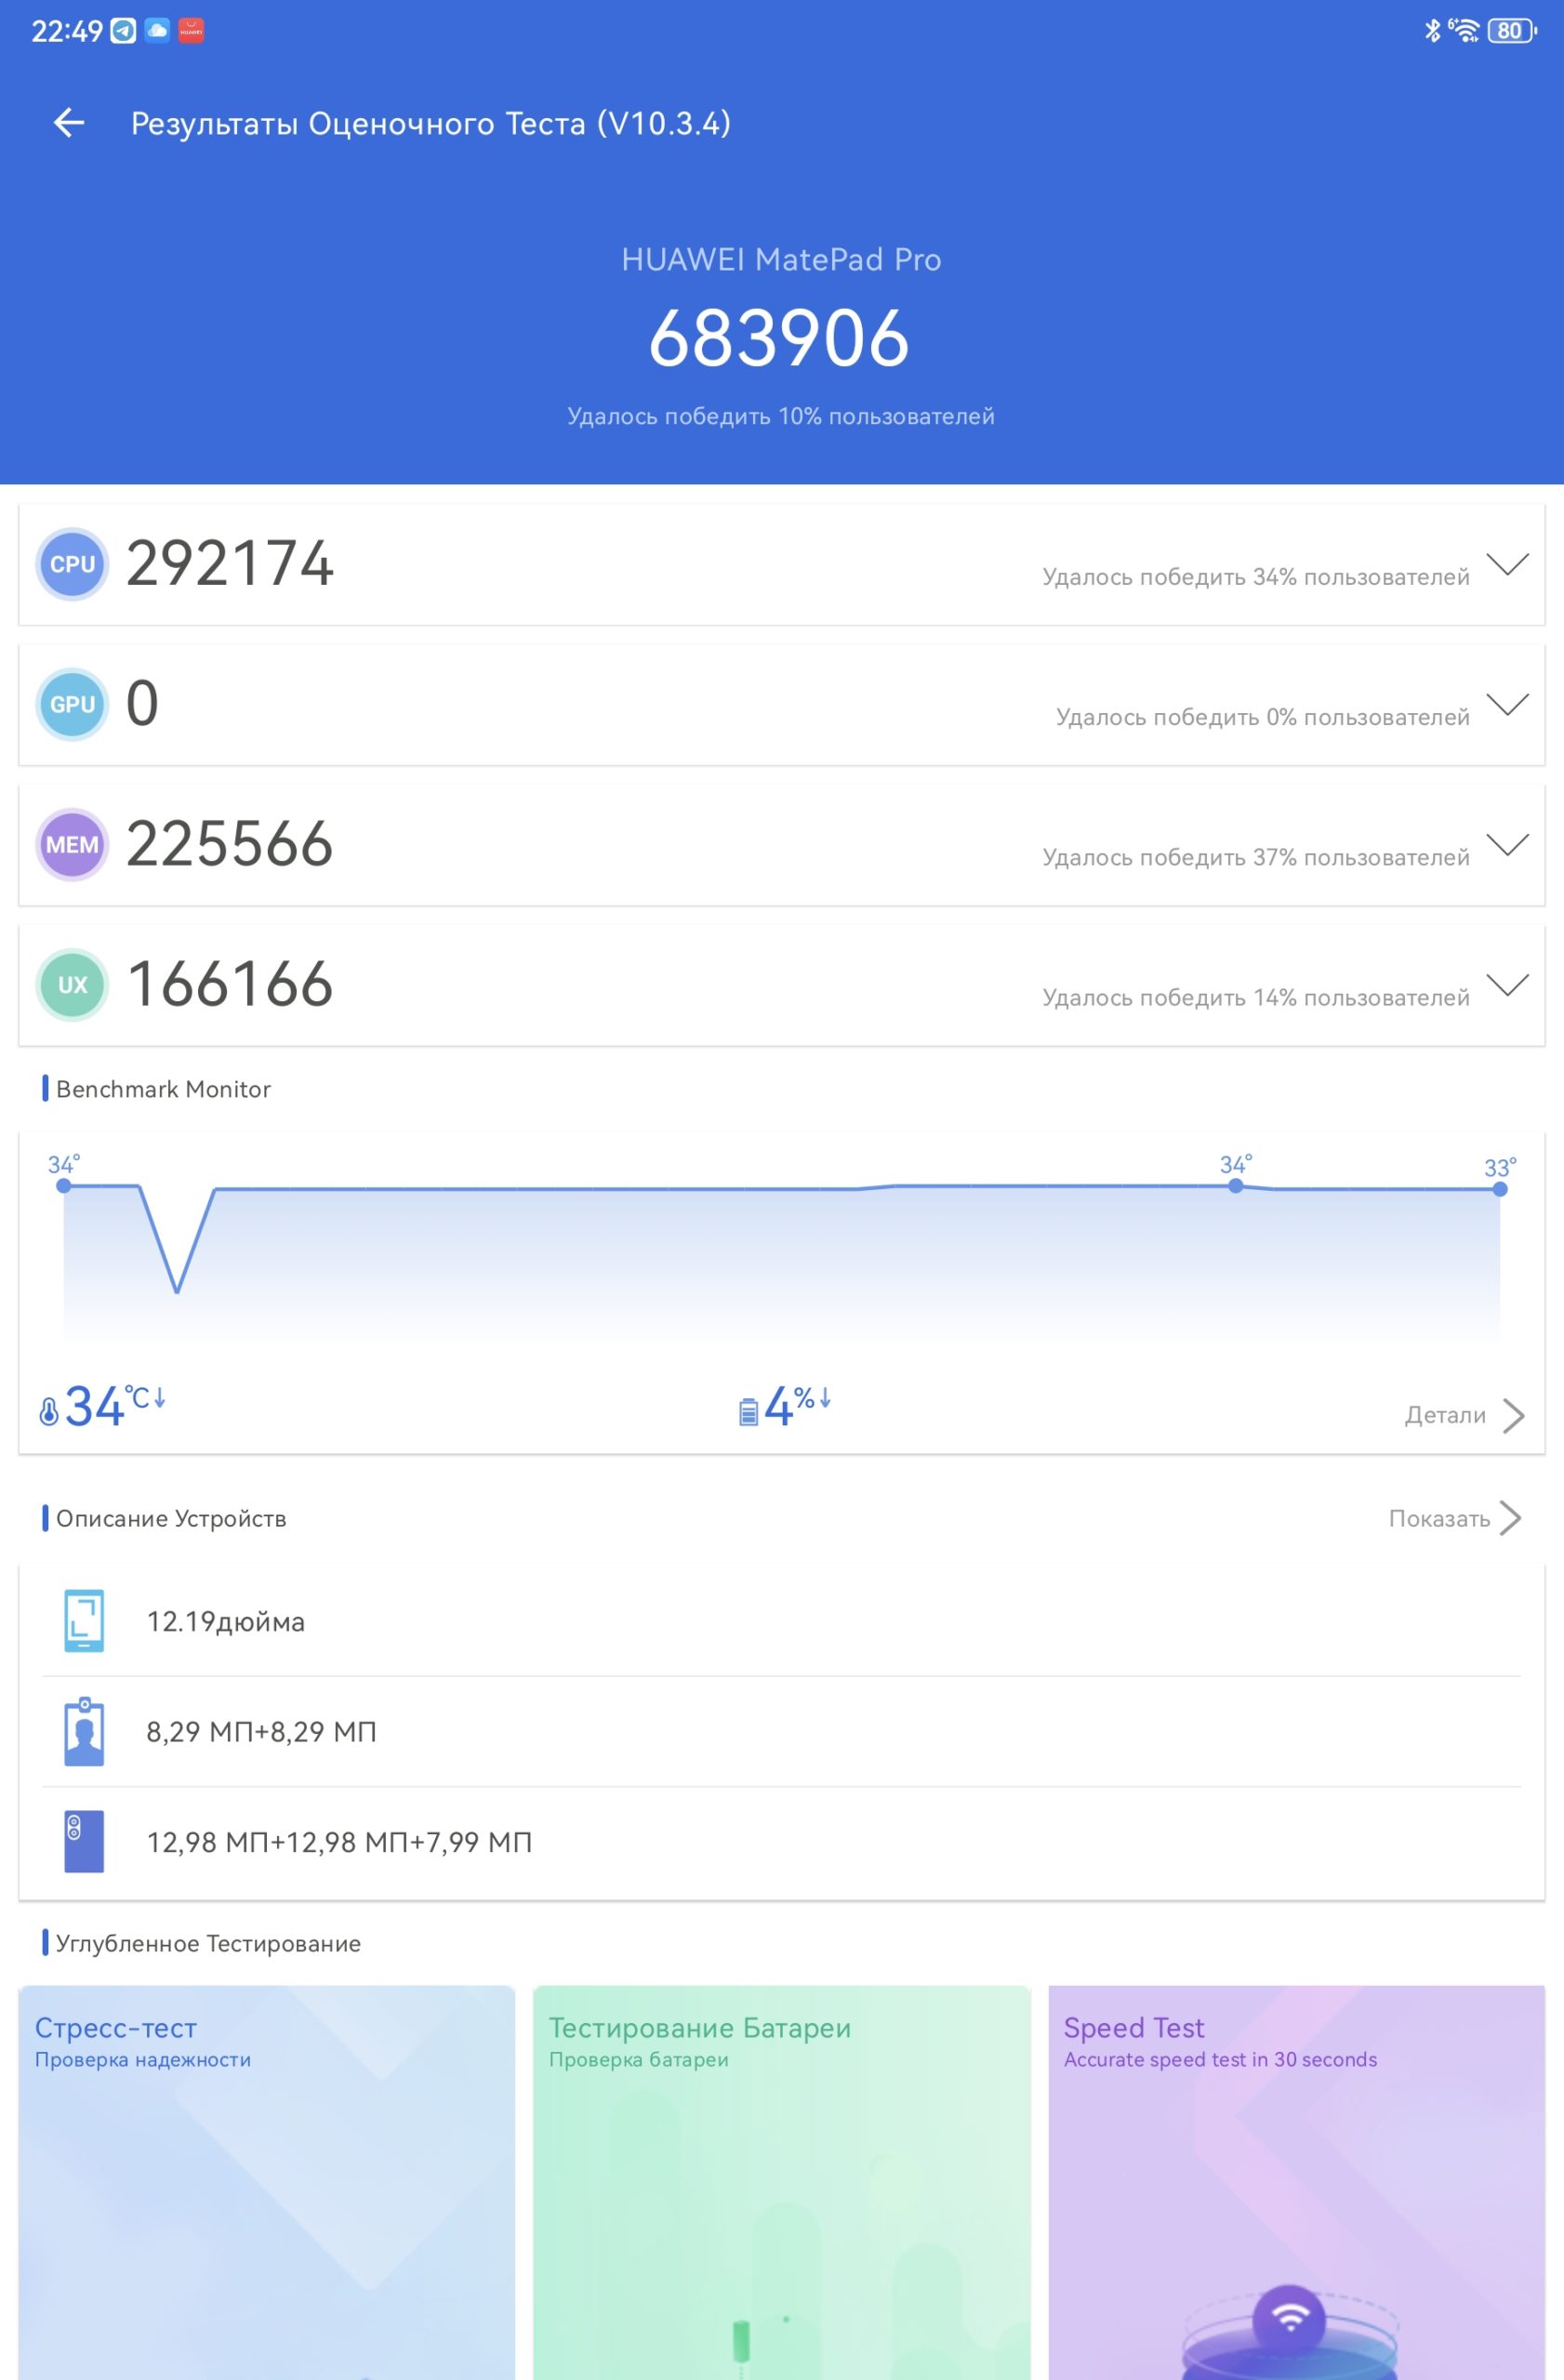Expand the GPU score details chevron

(x=1507, y=704)
